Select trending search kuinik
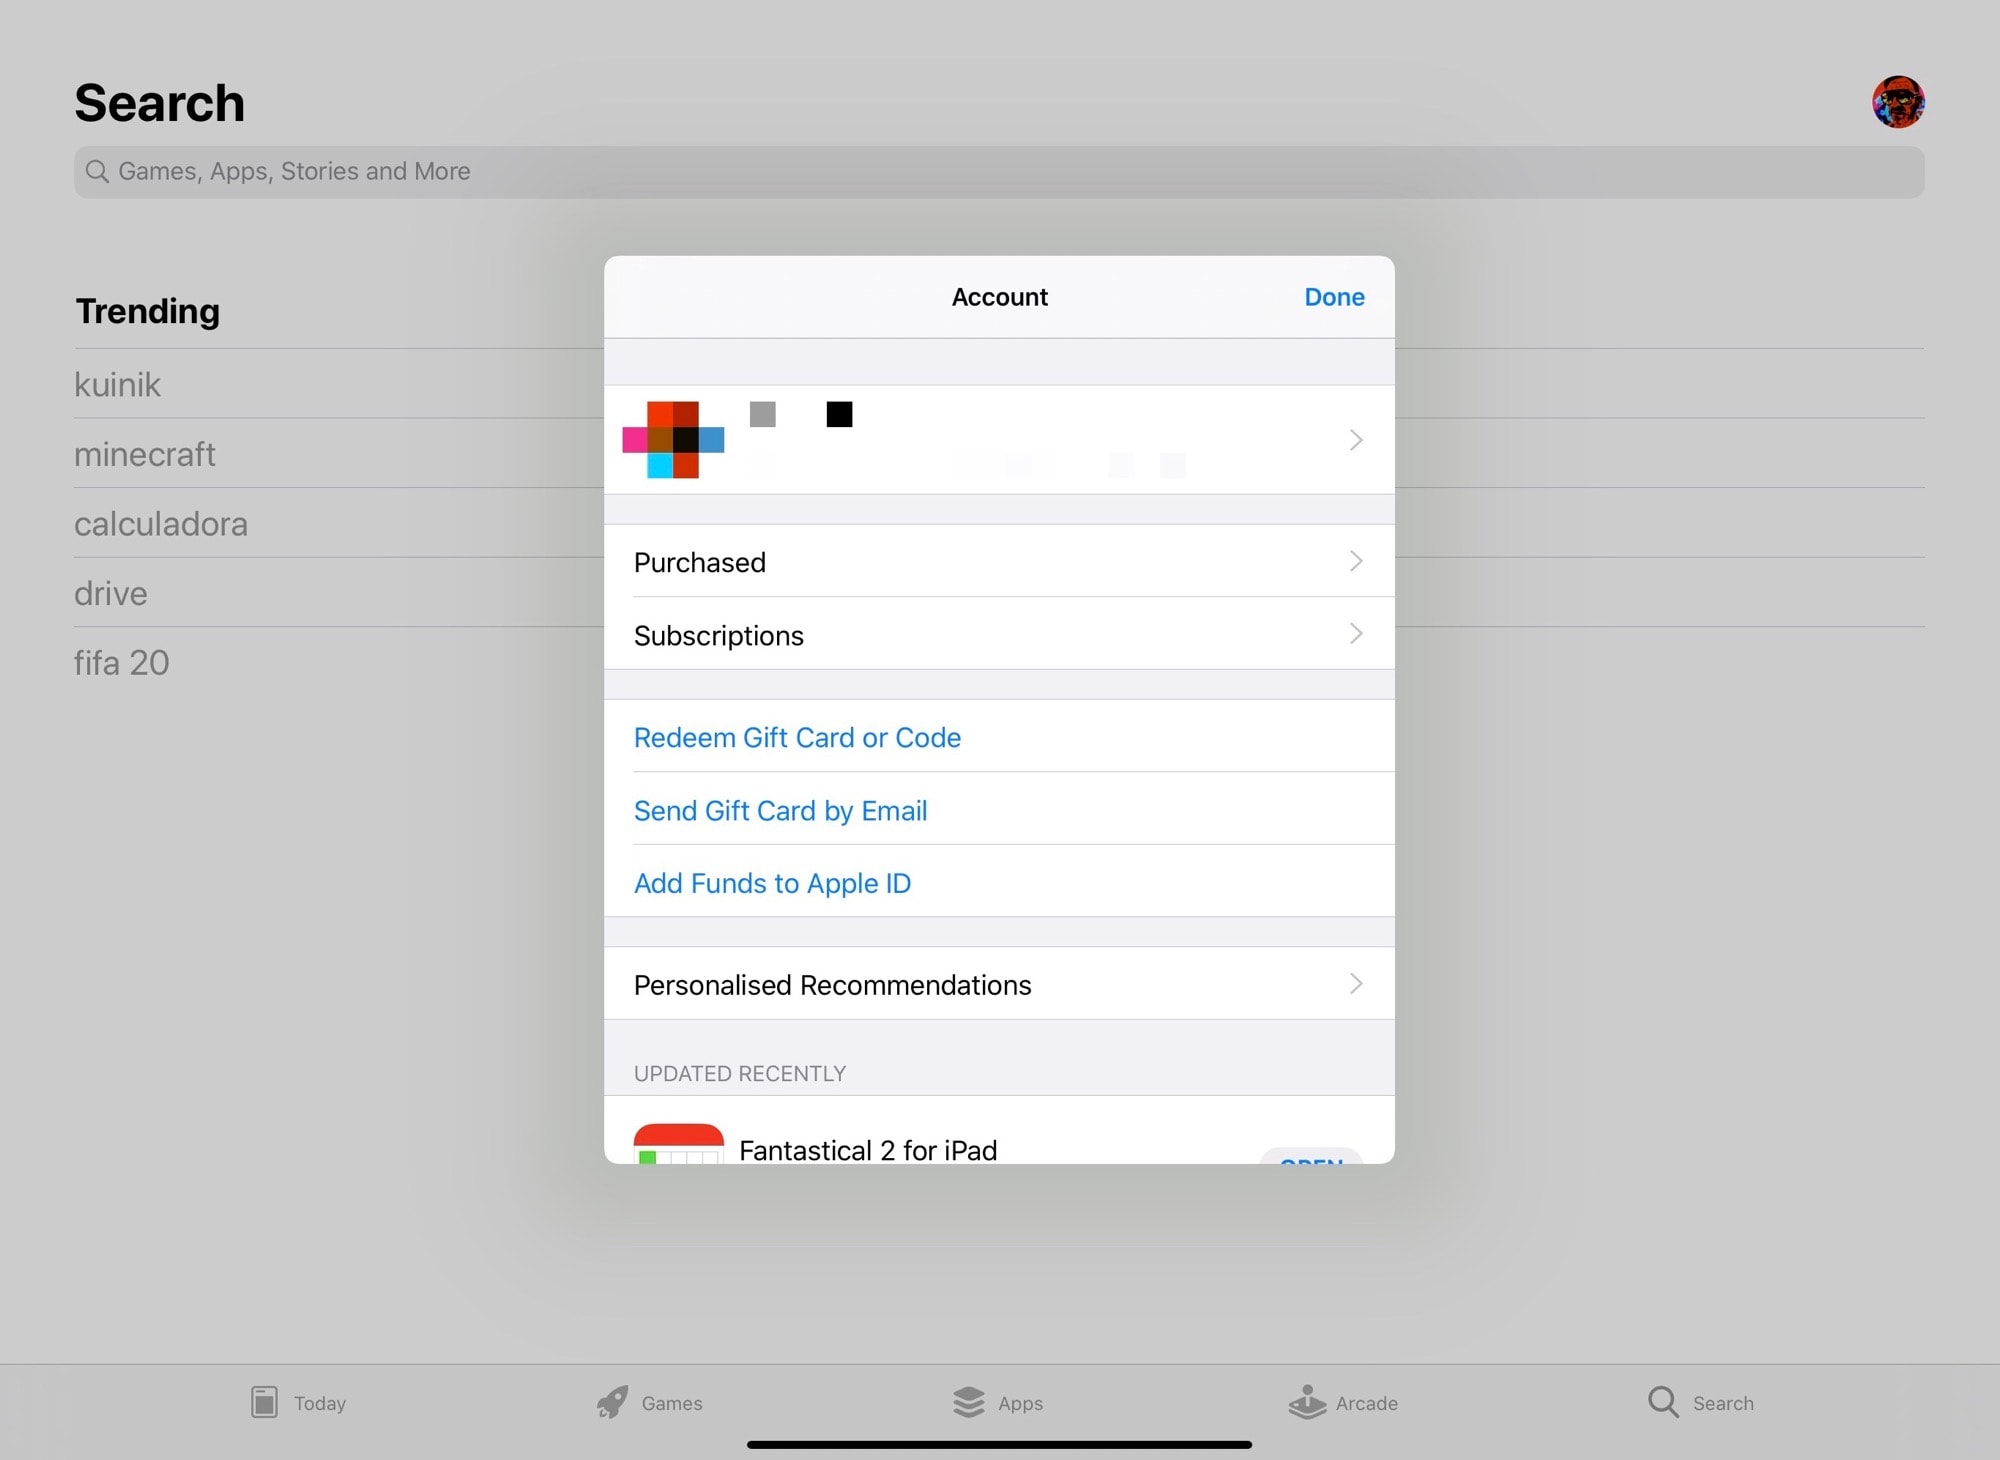The width and height of the screenshot is (2000, 1460). point(116,382)
